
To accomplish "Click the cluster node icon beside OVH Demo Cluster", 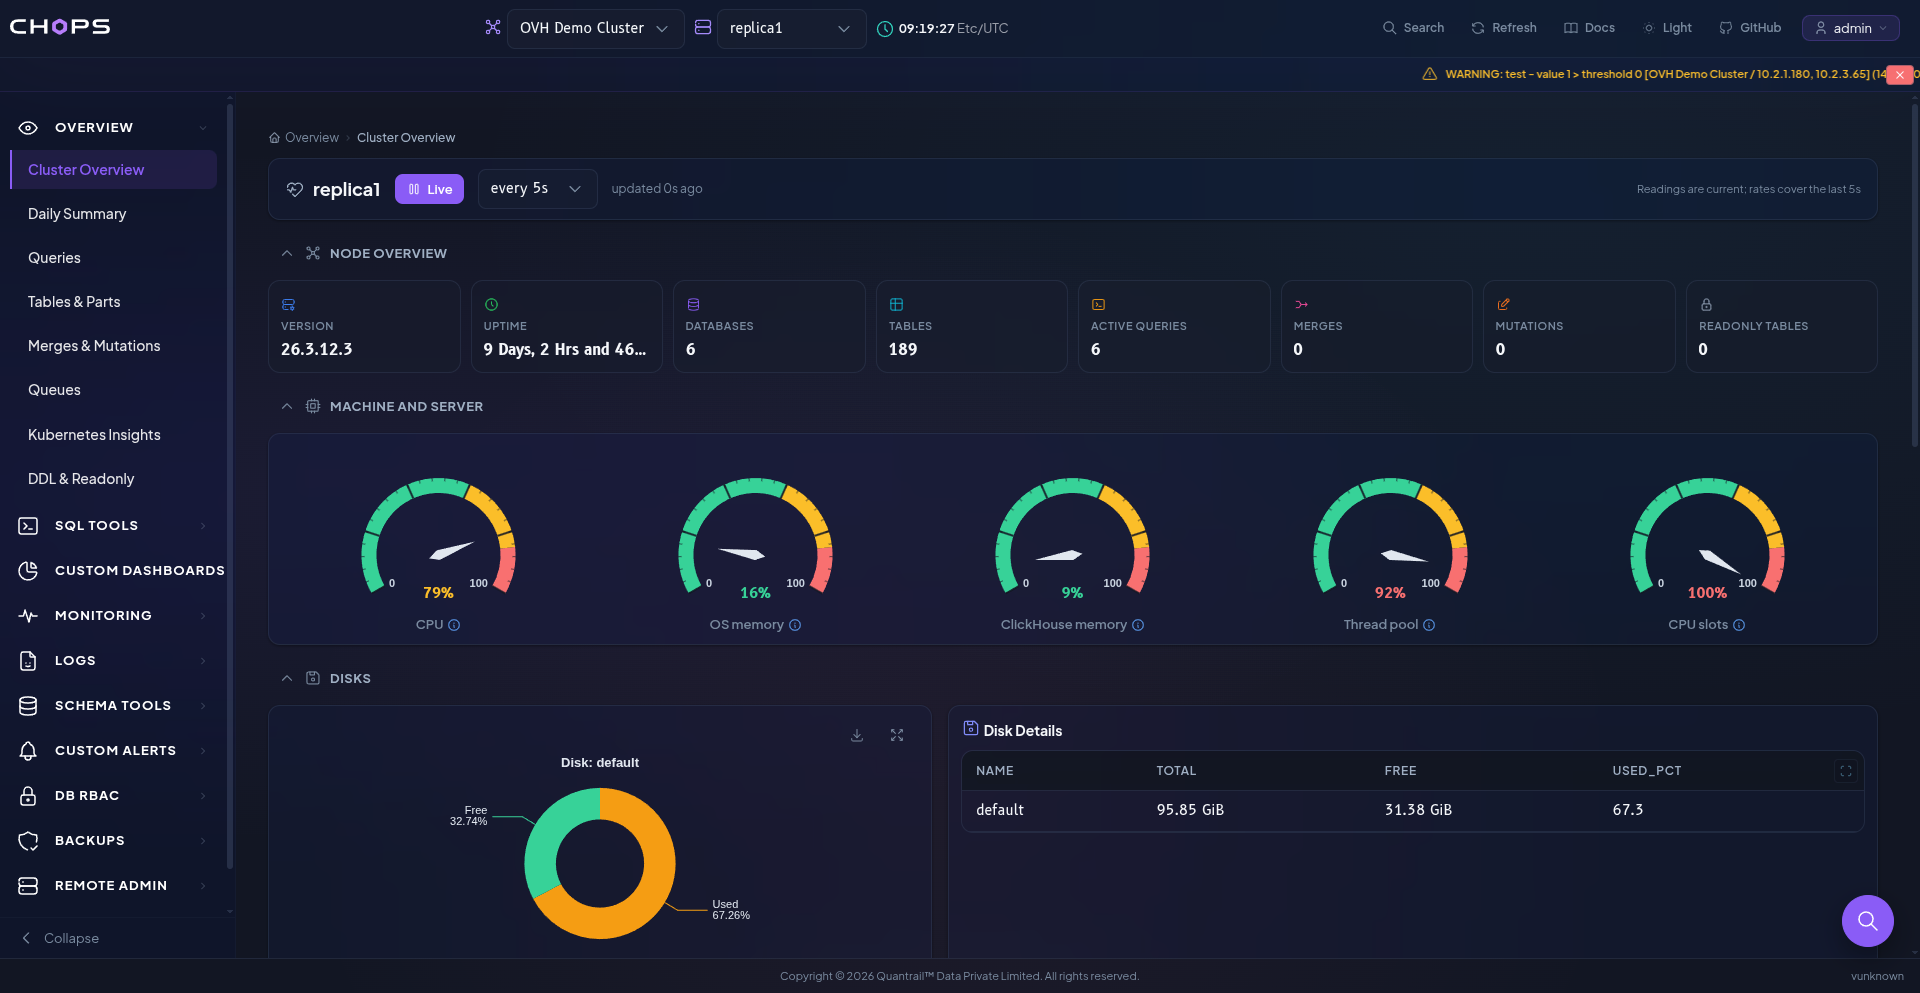I will pyautogui.click(x=492, y=28).
